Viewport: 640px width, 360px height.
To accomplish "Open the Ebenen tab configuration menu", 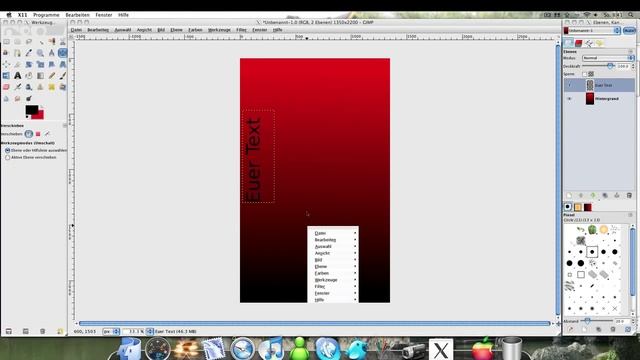I will (631, 51).
